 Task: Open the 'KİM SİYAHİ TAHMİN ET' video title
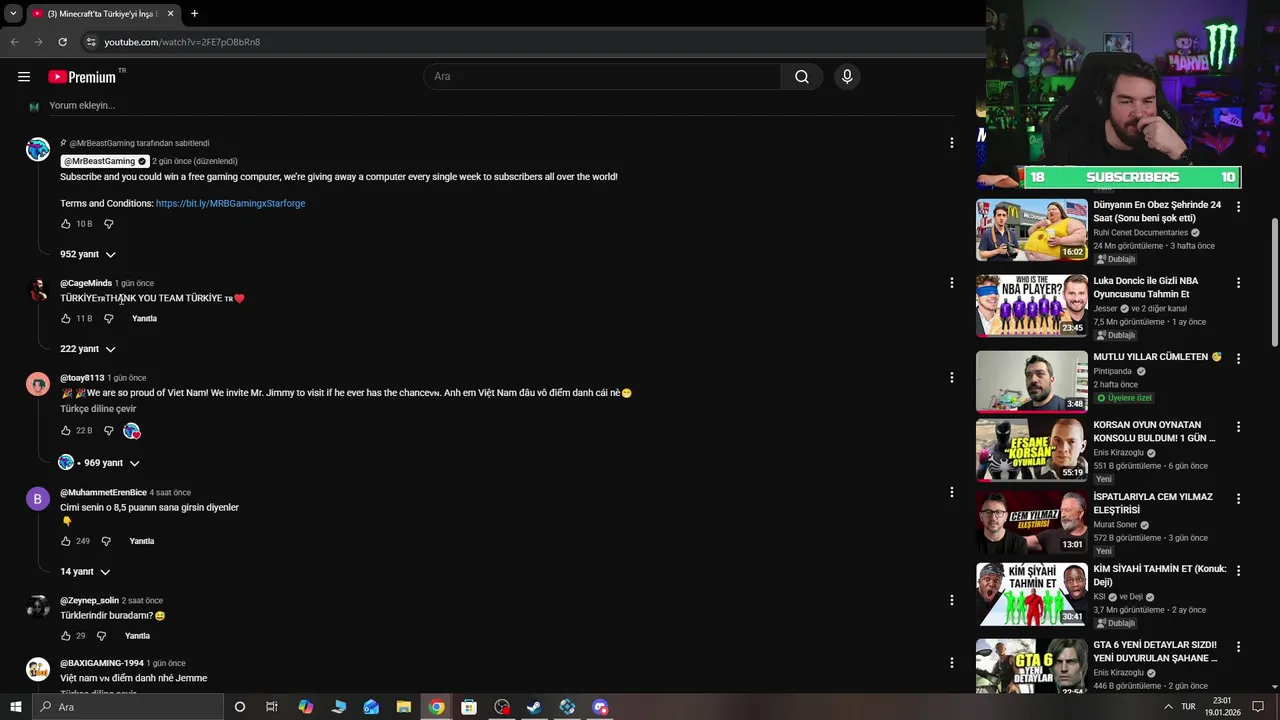coord(1159,576)
